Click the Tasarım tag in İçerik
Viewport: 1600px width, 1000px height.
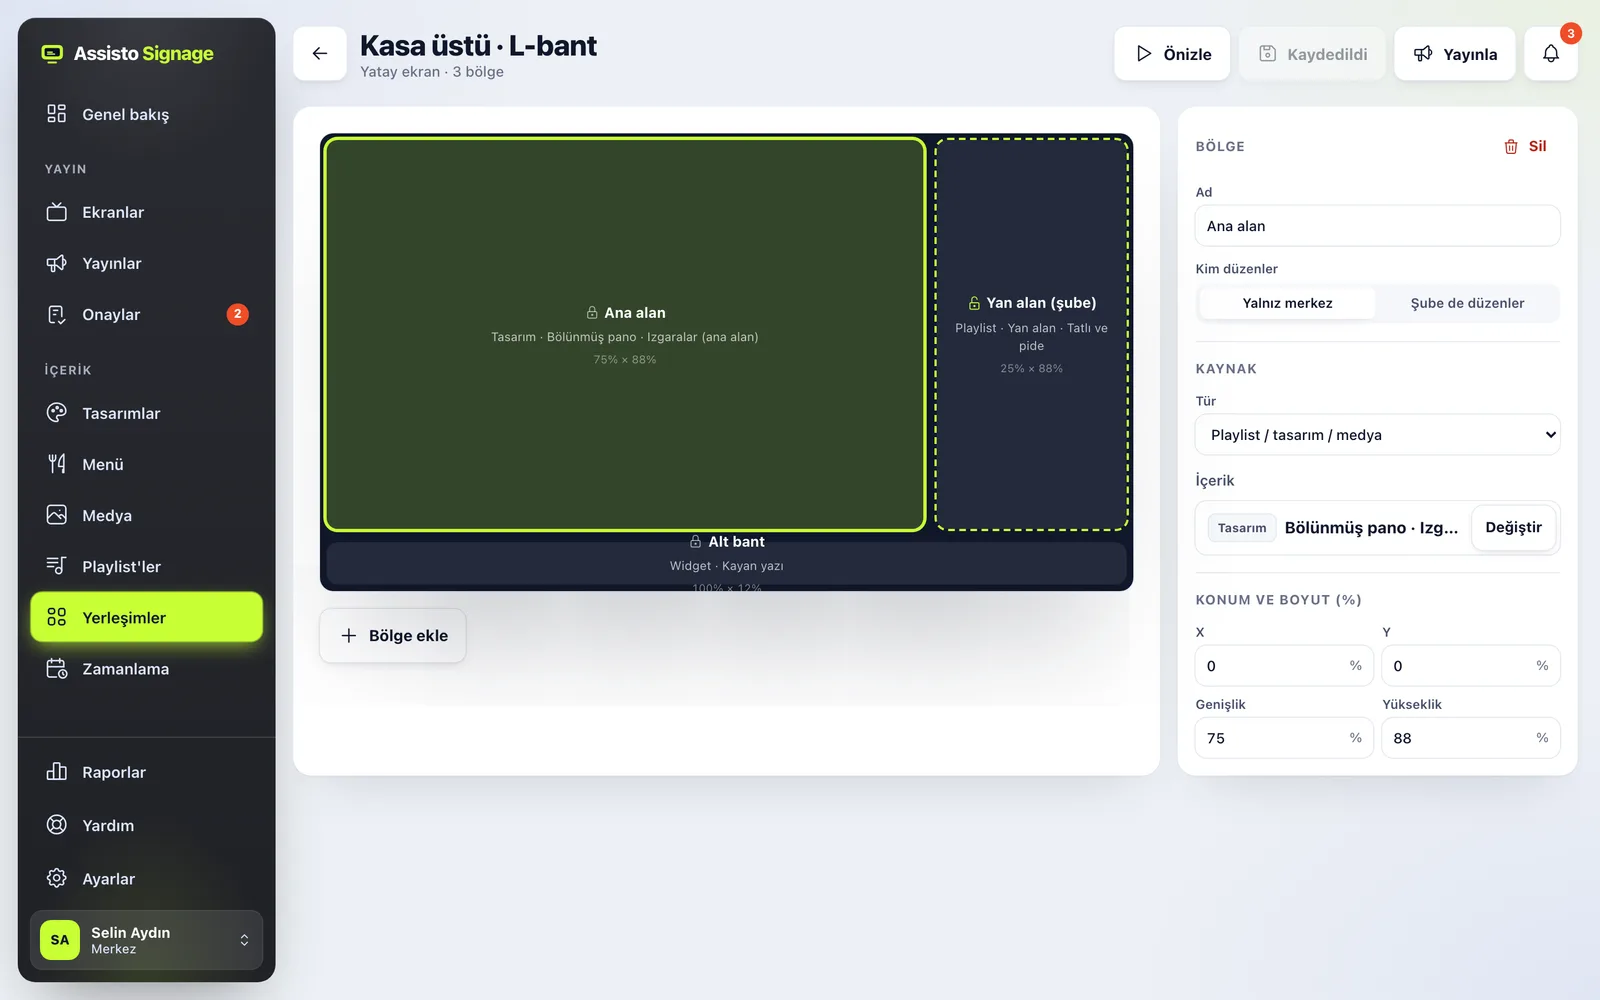tap(1242, 528)
